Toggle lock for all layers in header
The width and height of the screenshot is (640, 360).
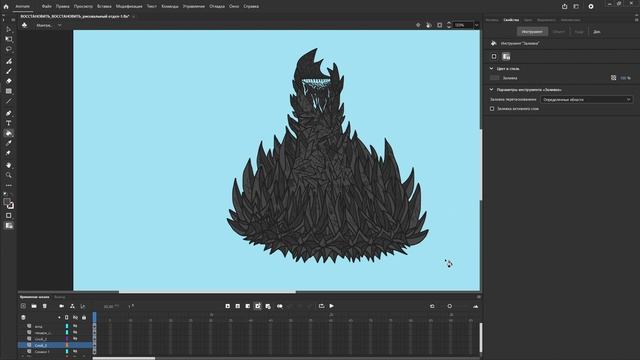click(x=84, y=317)
